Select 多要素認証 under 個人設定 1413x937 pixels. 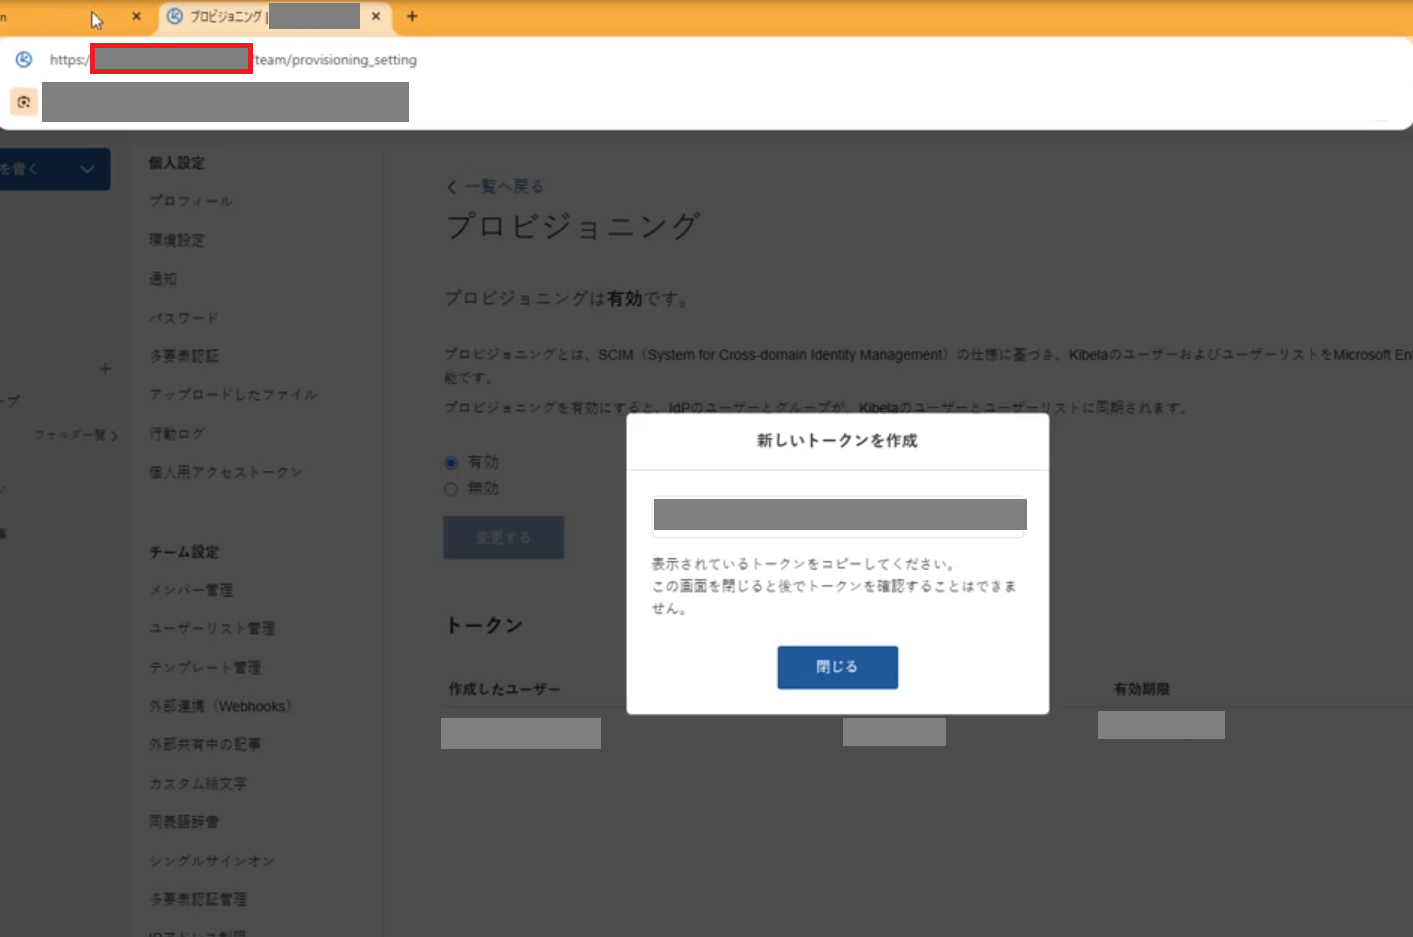click(x=184, y=356)
